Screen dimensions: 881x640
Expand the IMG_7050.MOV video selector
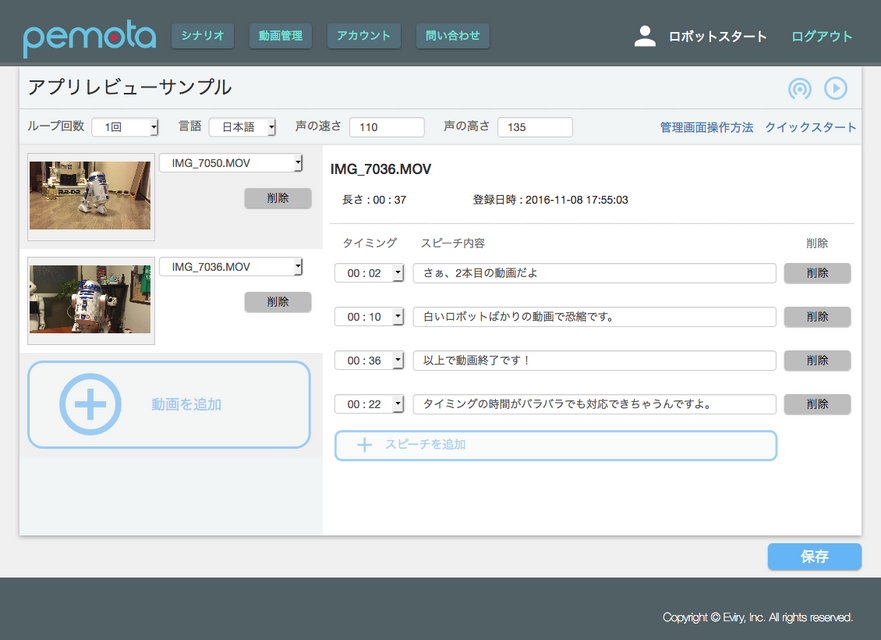(x=231, y=163)
